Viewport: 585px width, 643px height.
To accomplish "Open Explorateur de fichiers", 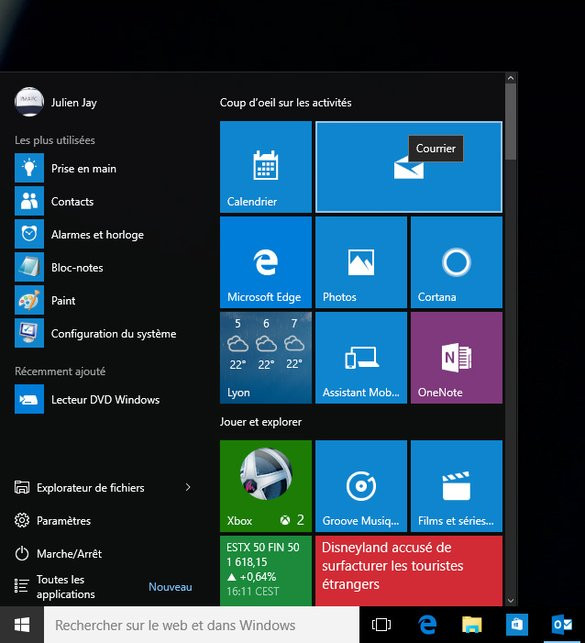I will click(x=90, y=488).
